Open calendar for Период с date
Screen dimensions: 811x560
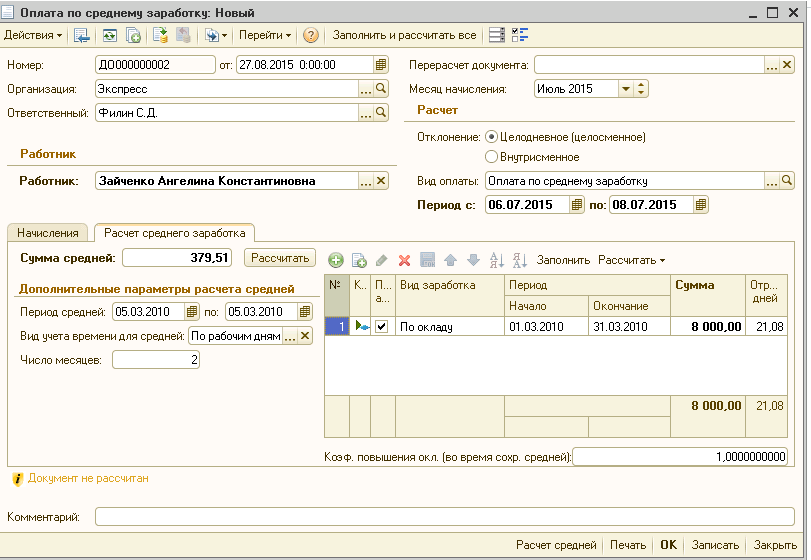point(577,205)
